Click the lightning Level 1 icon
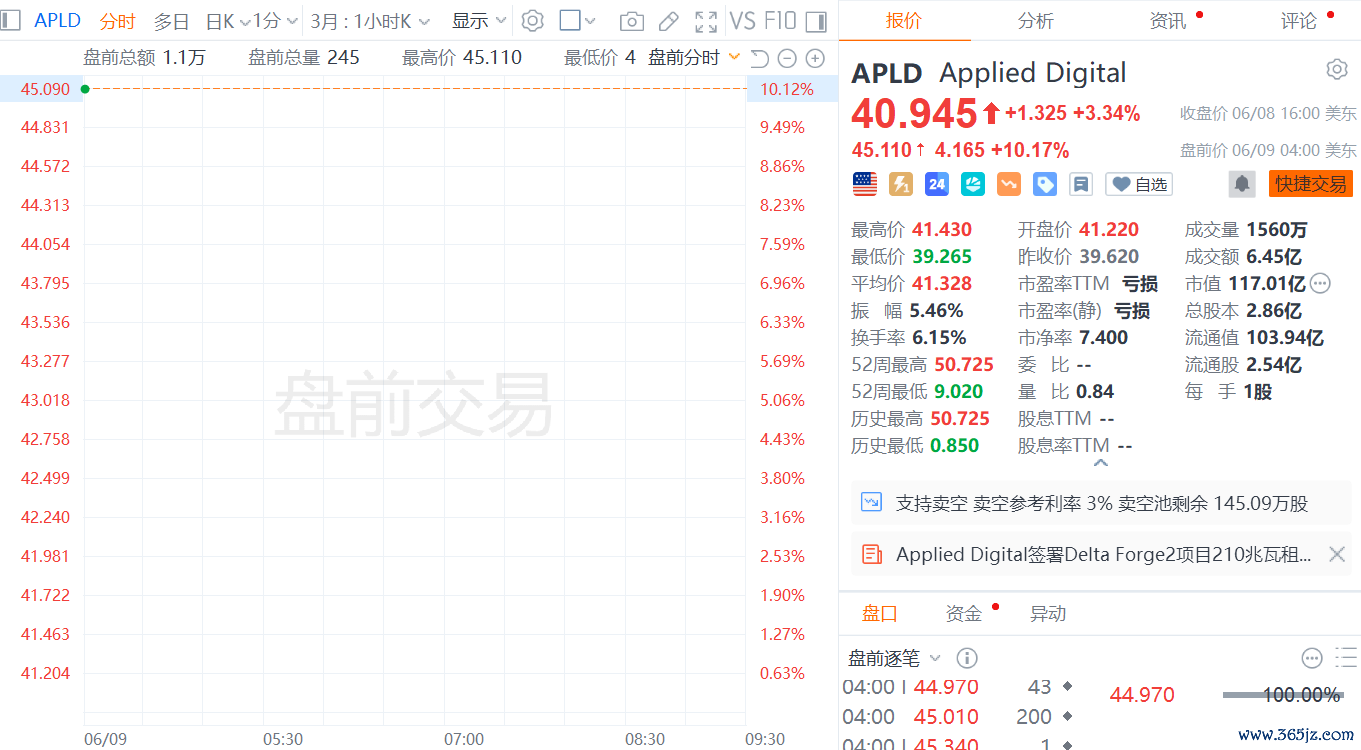The width and height of the screenshot is (1361, 750). [901, 184]
